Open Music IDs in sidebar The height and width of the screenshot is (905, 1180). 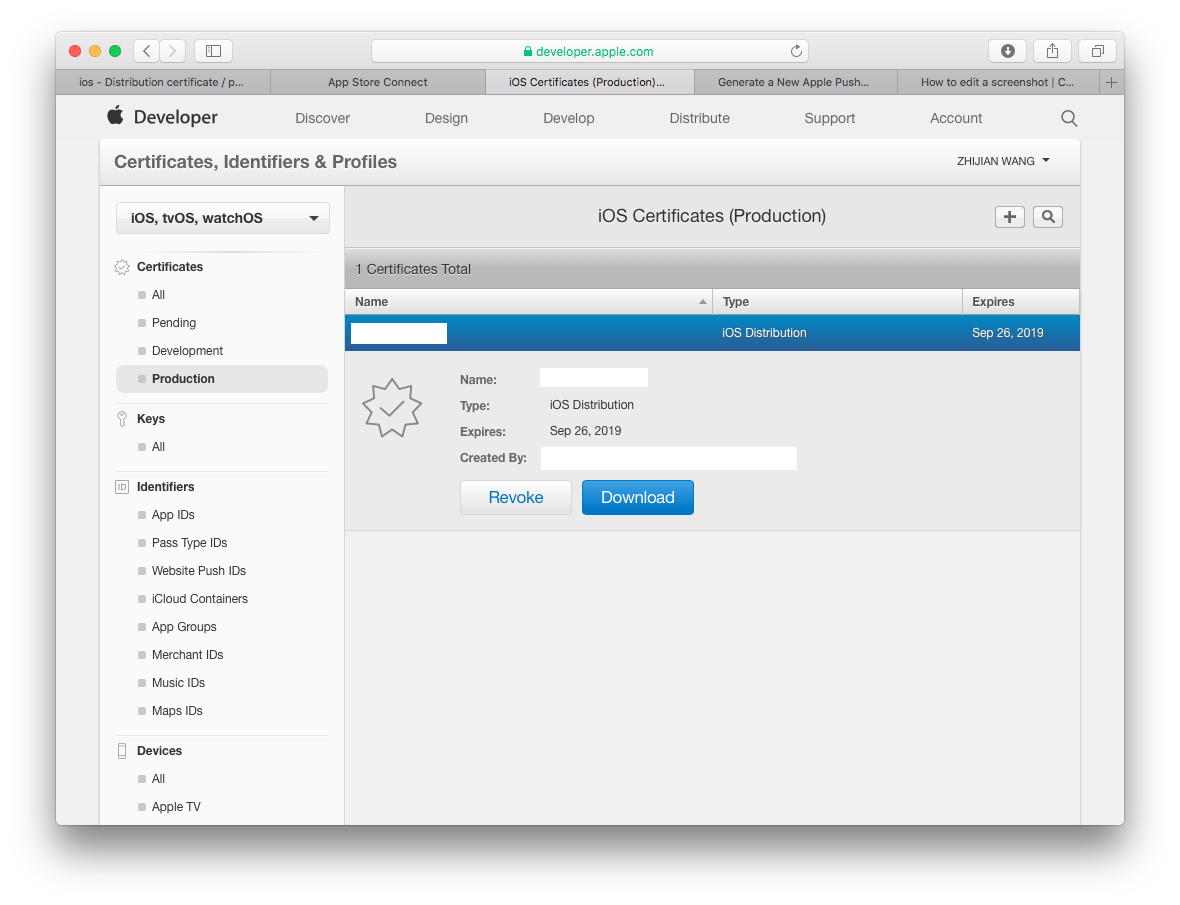[178, 683]
